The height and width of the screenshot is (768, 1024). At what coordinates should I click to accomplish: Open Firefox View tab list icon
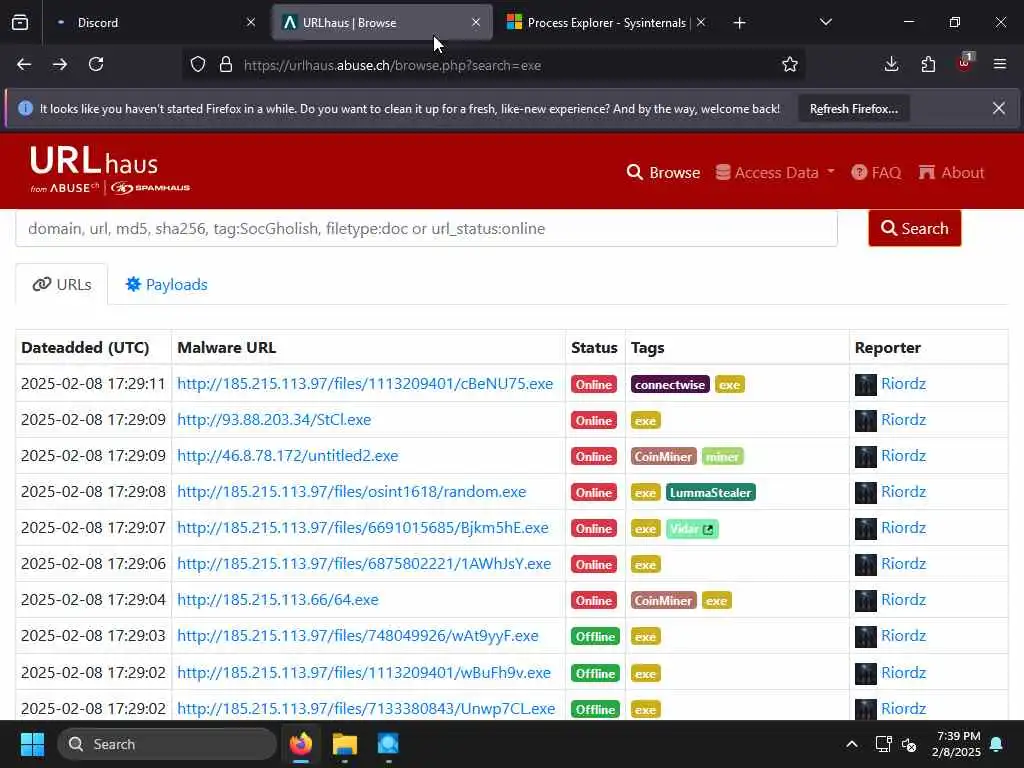click(20, 23)
